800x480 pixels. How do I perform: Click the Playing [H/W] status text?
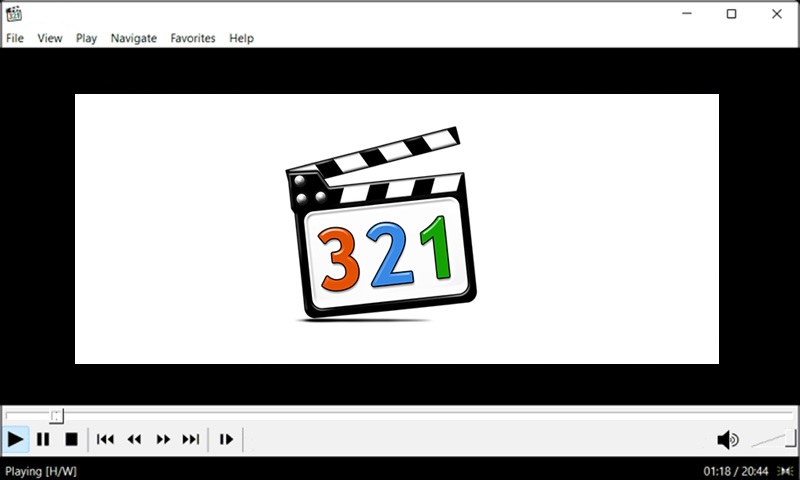pos(41,471)
